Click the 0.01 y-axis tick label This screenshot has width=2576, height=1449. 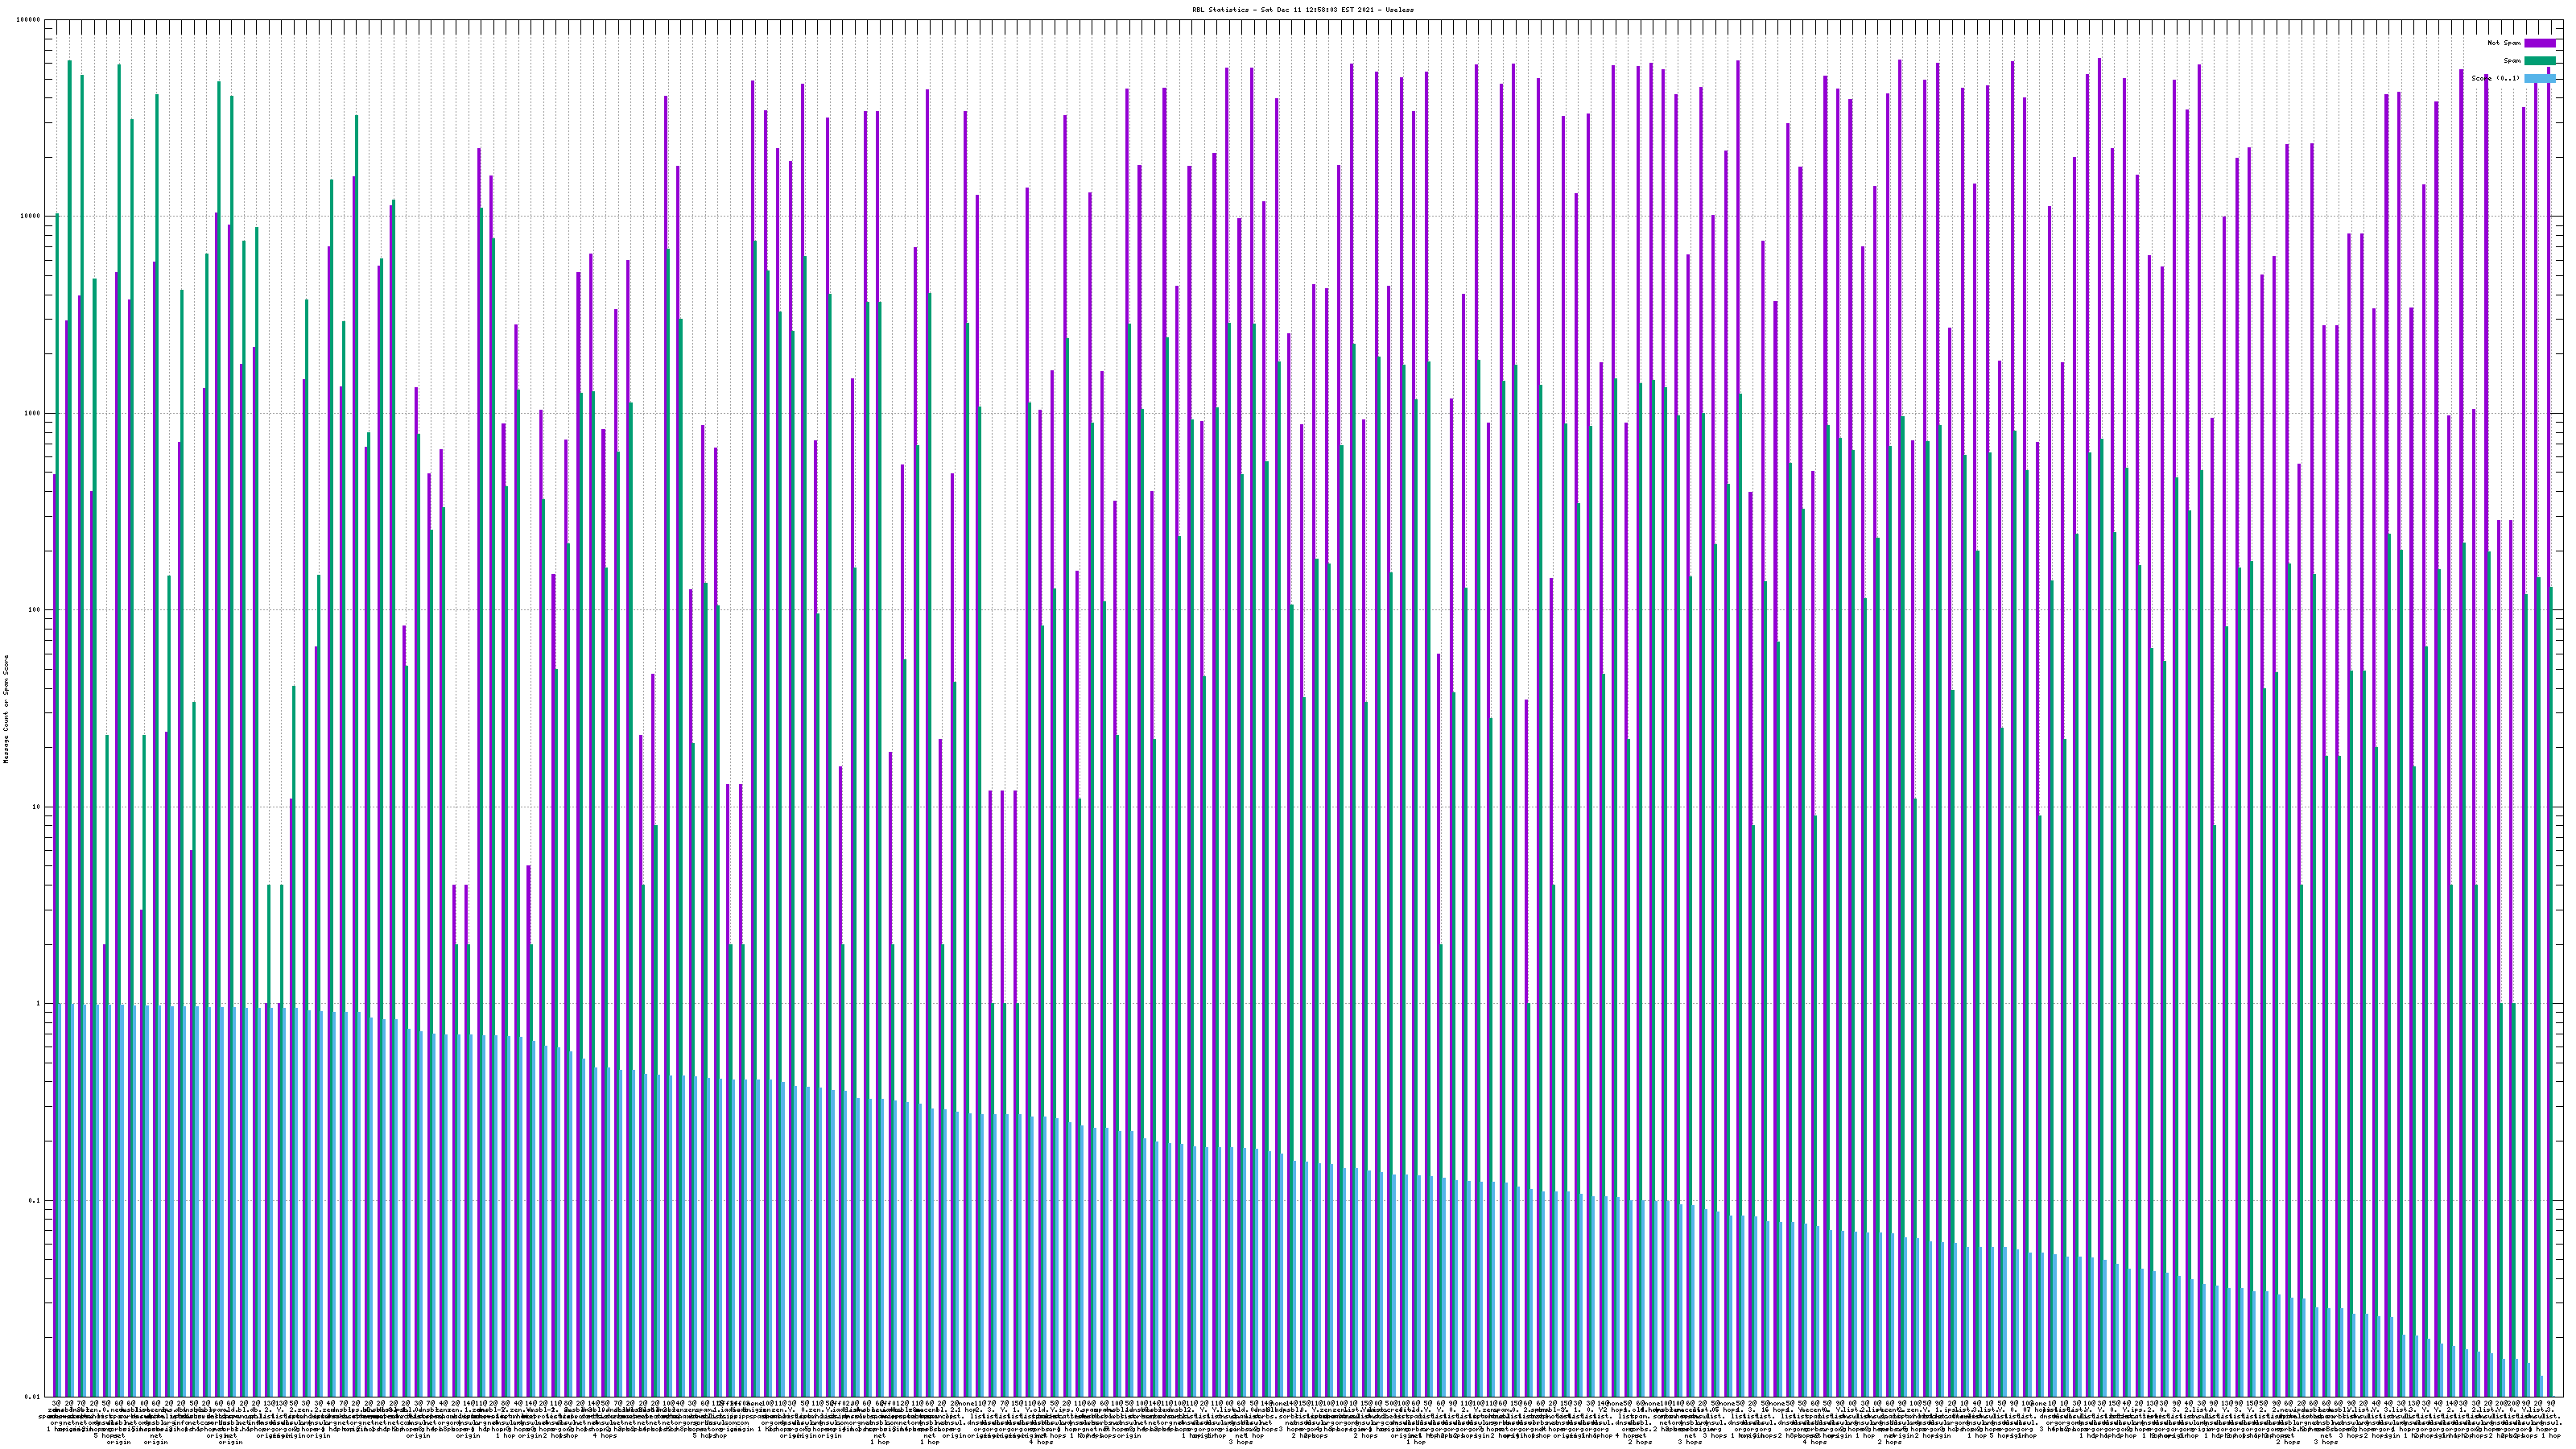click(34, 1397)
